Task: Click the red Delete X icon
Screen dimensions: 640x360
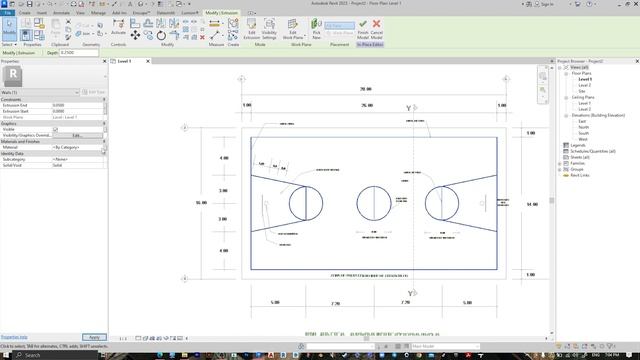Action: pyautogui.click(x=202, y=37)
